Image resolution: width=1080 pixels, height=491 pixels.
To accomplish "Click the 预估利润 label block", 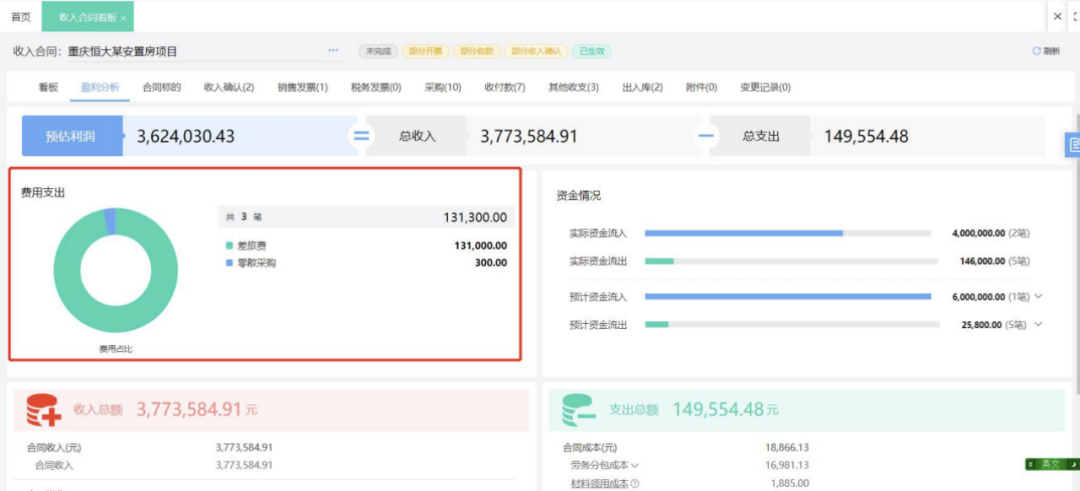I will 71,136.
